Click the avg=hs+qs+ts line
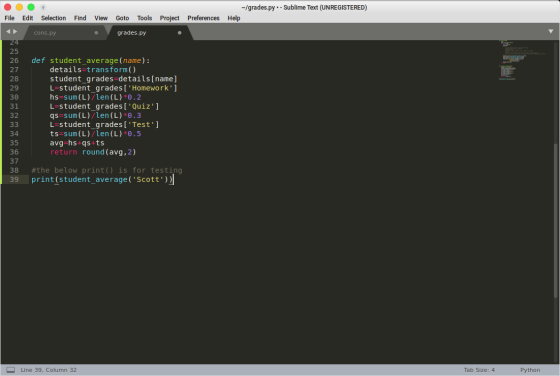Screen dimensions: 560x376 tap(77, 143)
